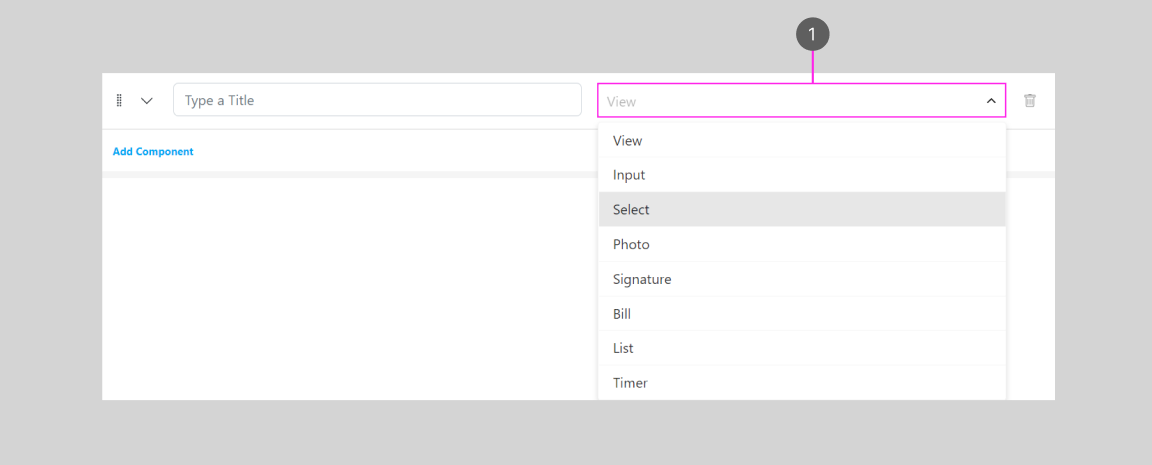Choose Select from the dropdown list
The height and width of the screenshot is (465, 1152).
coord(802,209)
